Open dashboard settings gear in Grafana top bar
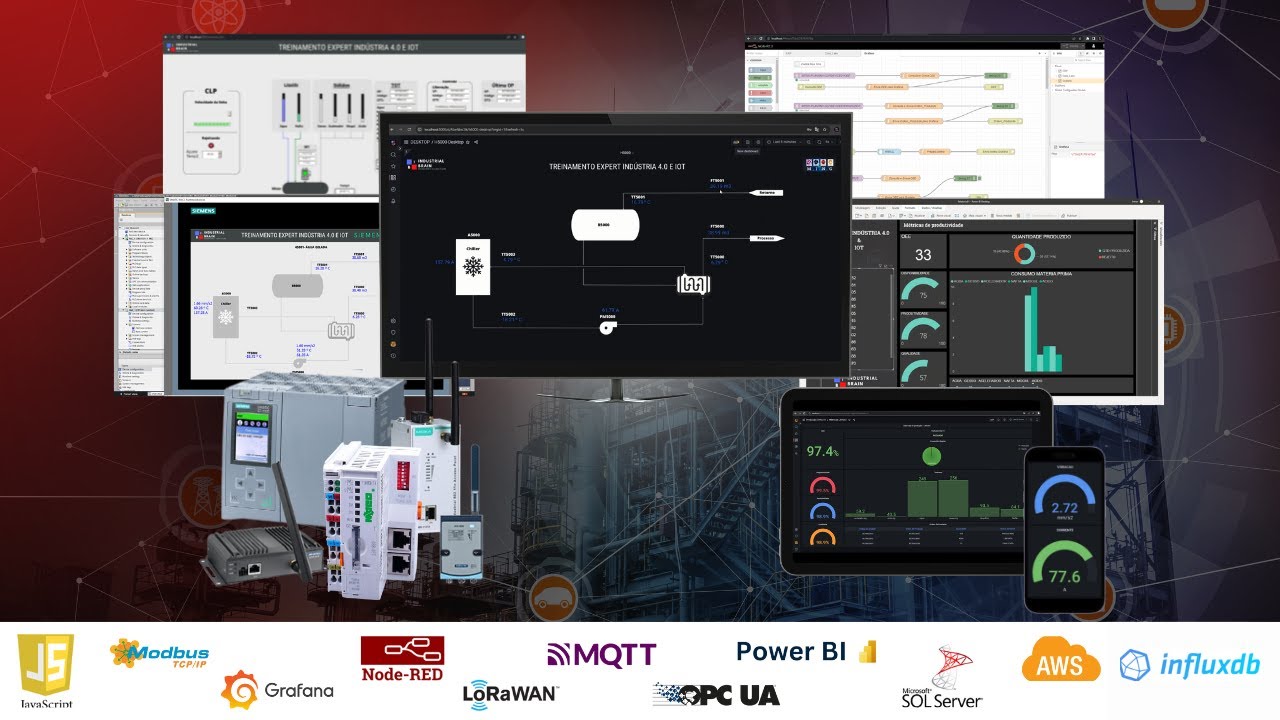 coord(758,142)
